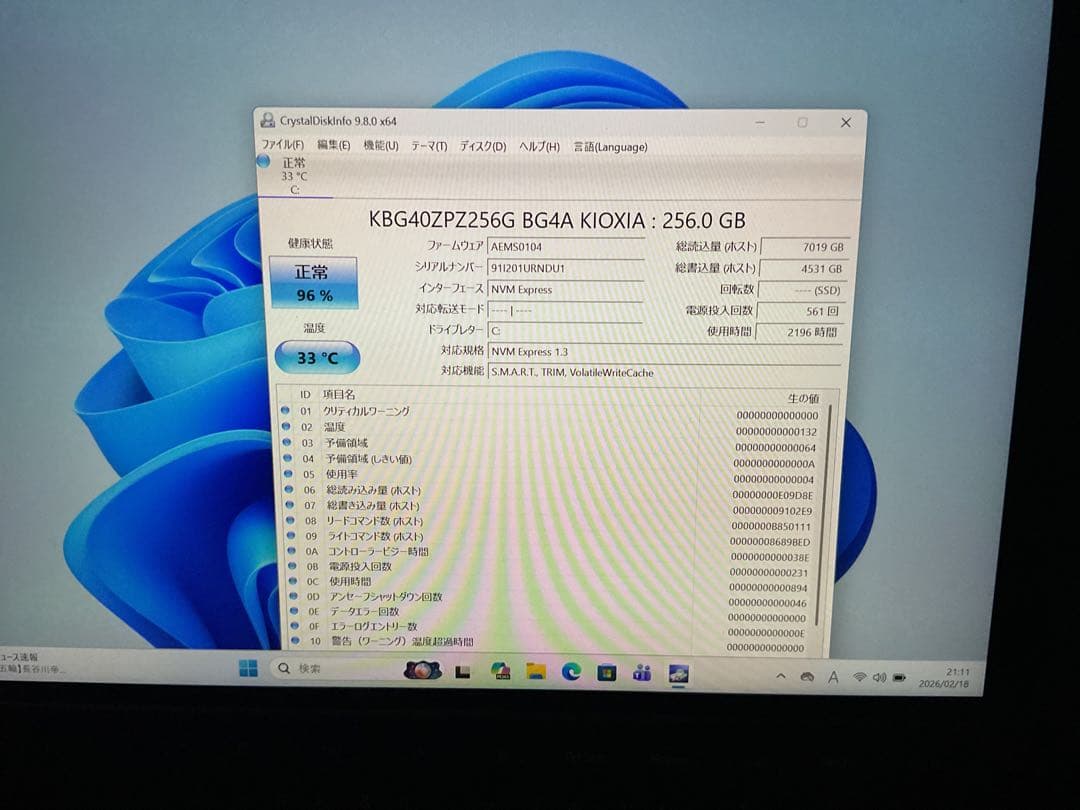The height and width of the screenshot is (810, 1080).
Task: Open File Explorer from the taskbar
Action: click(536, 671)
